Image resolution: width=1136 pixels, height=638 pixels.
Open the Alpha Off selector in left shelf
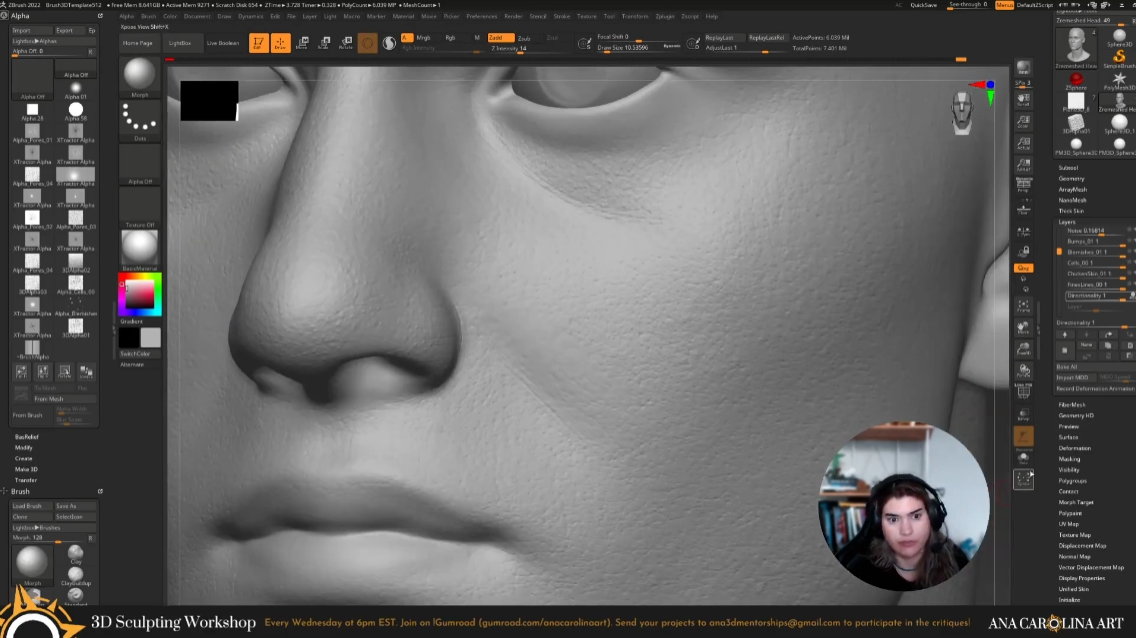coord(139,164)
